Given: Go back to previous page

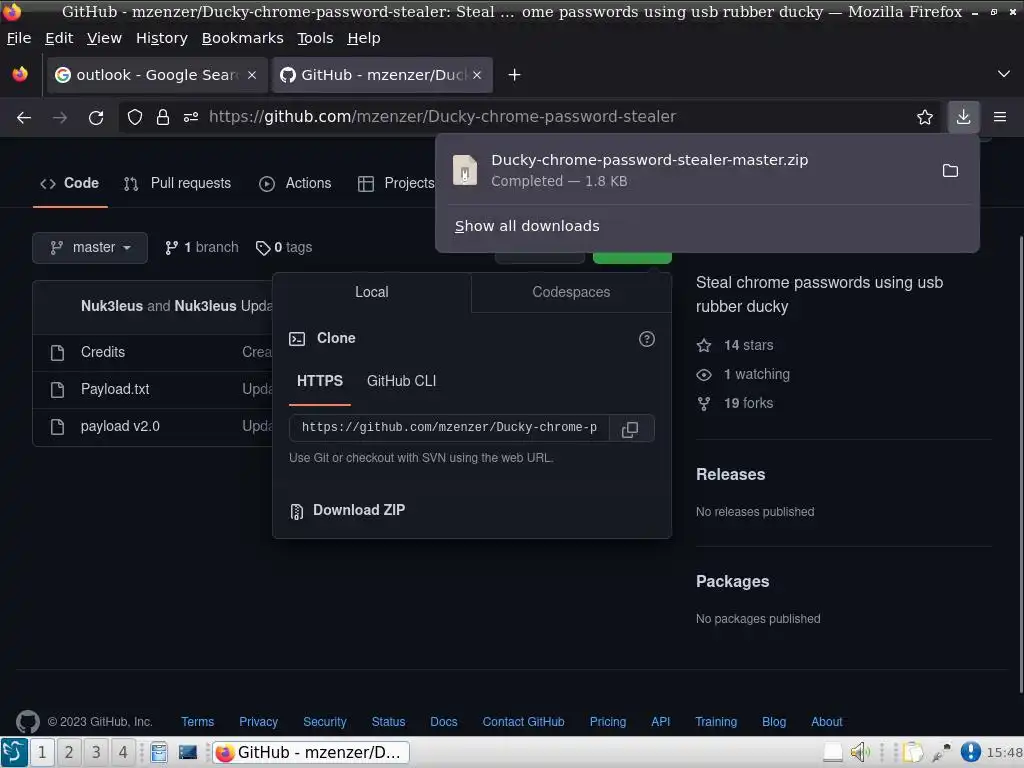Looking at the screenshot, I should [24, 118].
